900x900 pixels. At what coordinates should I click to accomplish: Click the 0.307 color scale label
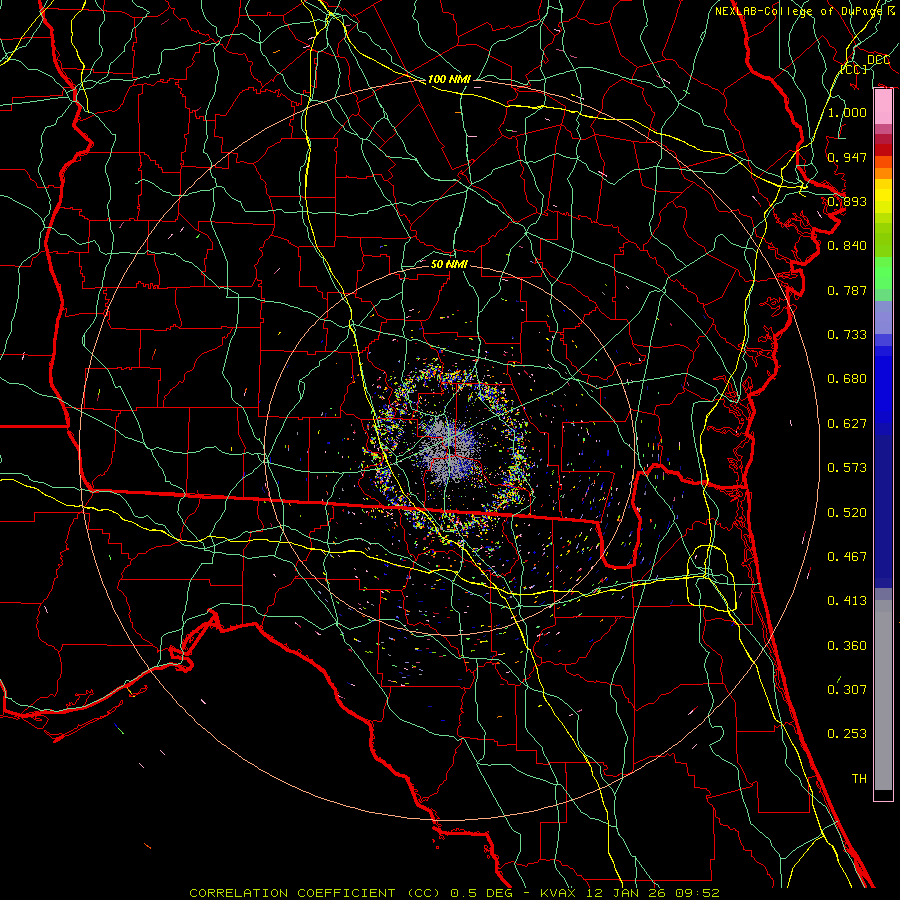[x=847, y=689]
